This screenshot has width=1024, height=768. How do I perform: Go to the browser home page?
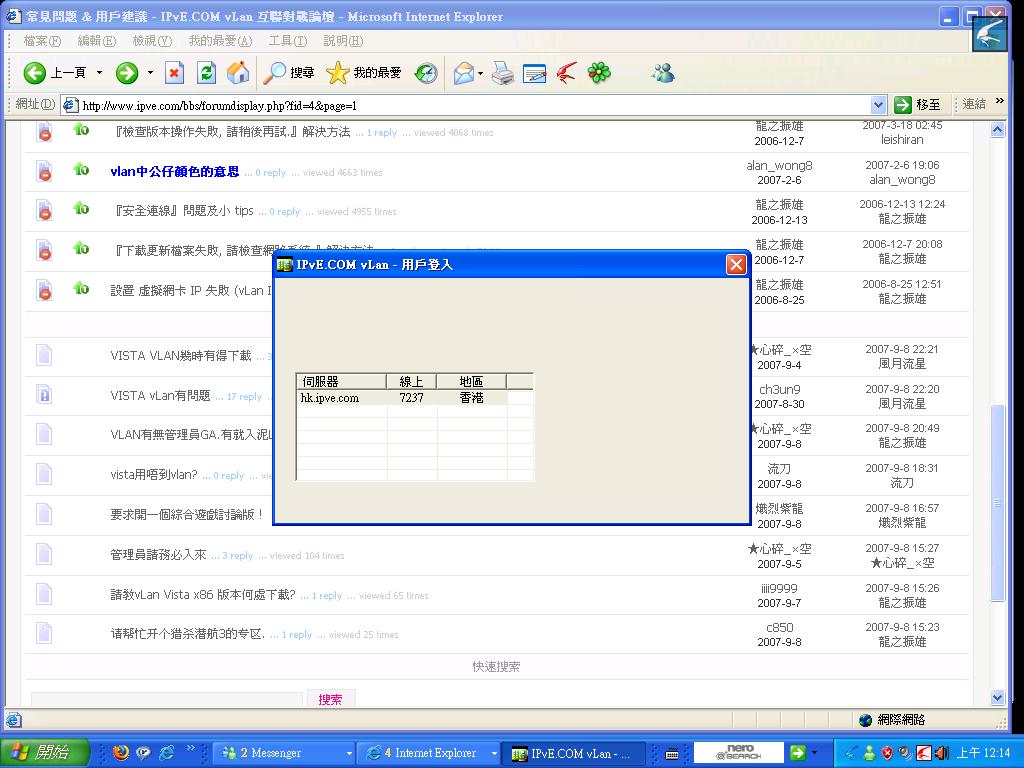(x=237, y=73)
